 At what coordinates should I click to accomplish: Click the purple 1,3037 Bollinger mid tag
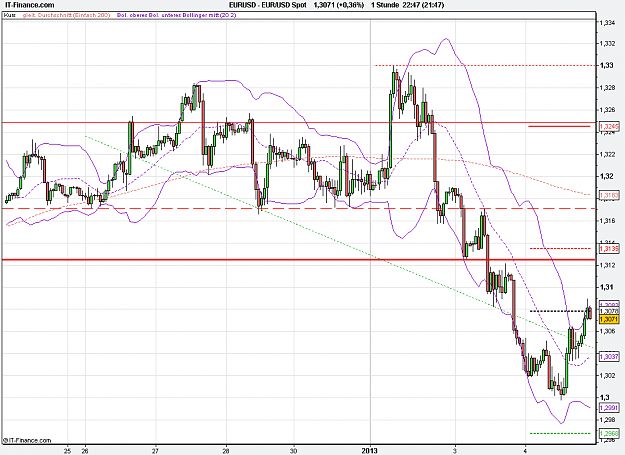pyautogui.click(x=609, y=356)
